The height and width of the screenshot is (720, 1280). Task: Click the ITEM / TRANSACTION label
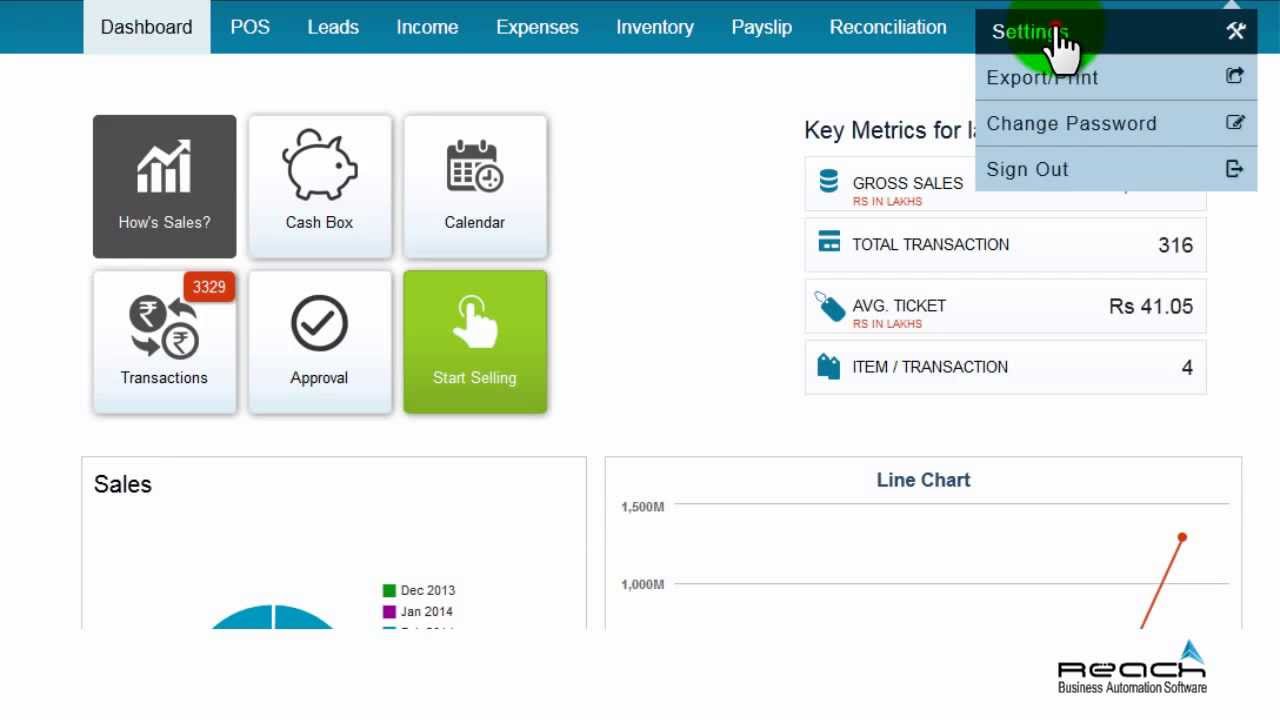pos(930,366)
